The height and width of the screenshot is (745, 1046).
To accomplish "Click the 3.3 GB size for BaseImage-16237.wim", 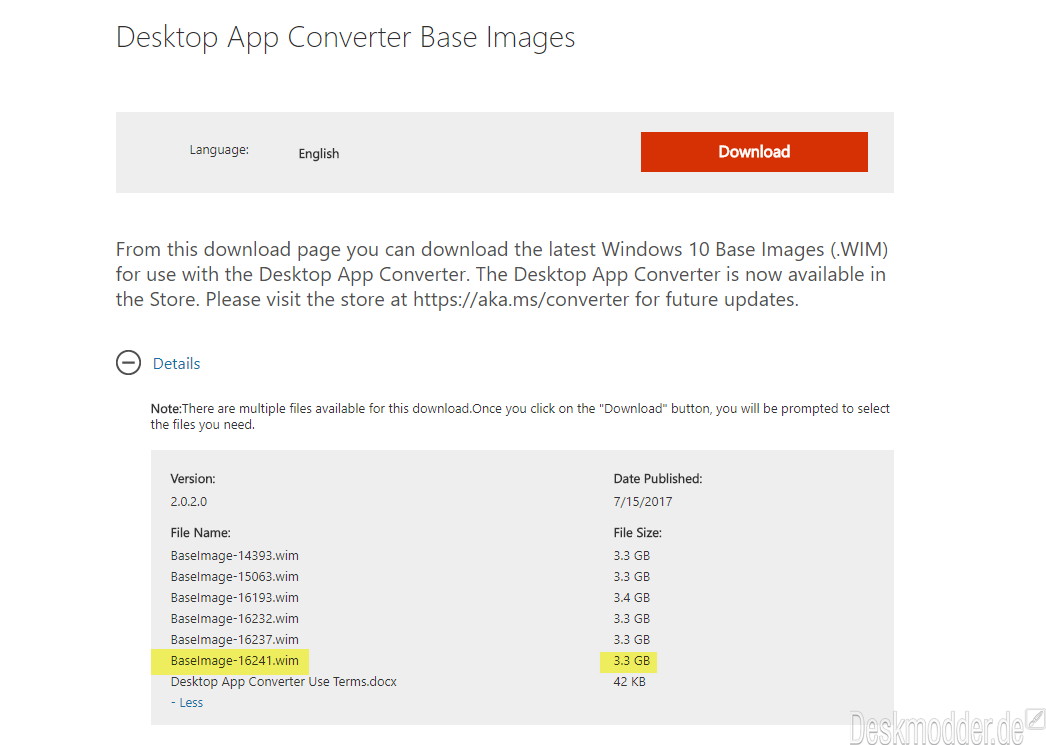I will point(632,640).
